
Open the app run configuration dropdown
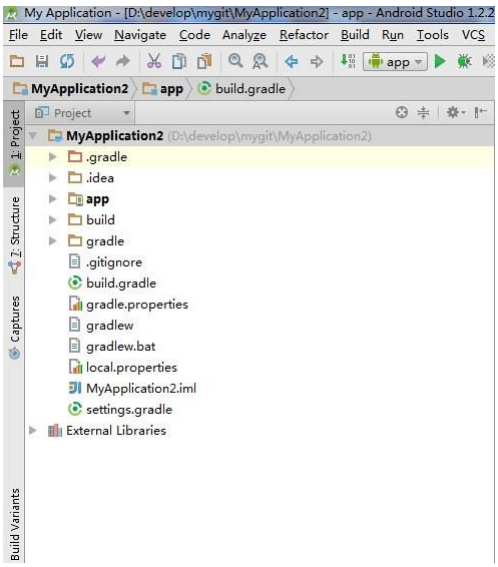click(395, 62)
